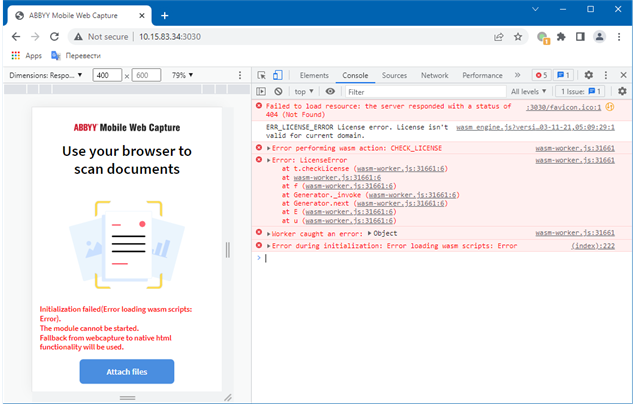The image size is (634, 404).
Task: Open the Extensions puzzle icon
Action: click(x=561, y=37)
